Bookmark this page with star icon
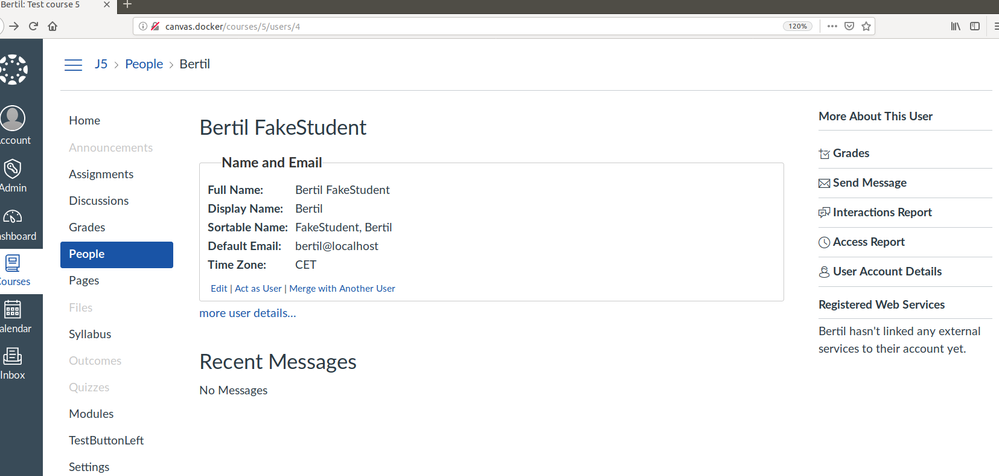This screenshot has height=476, width=999. (866, 26)
